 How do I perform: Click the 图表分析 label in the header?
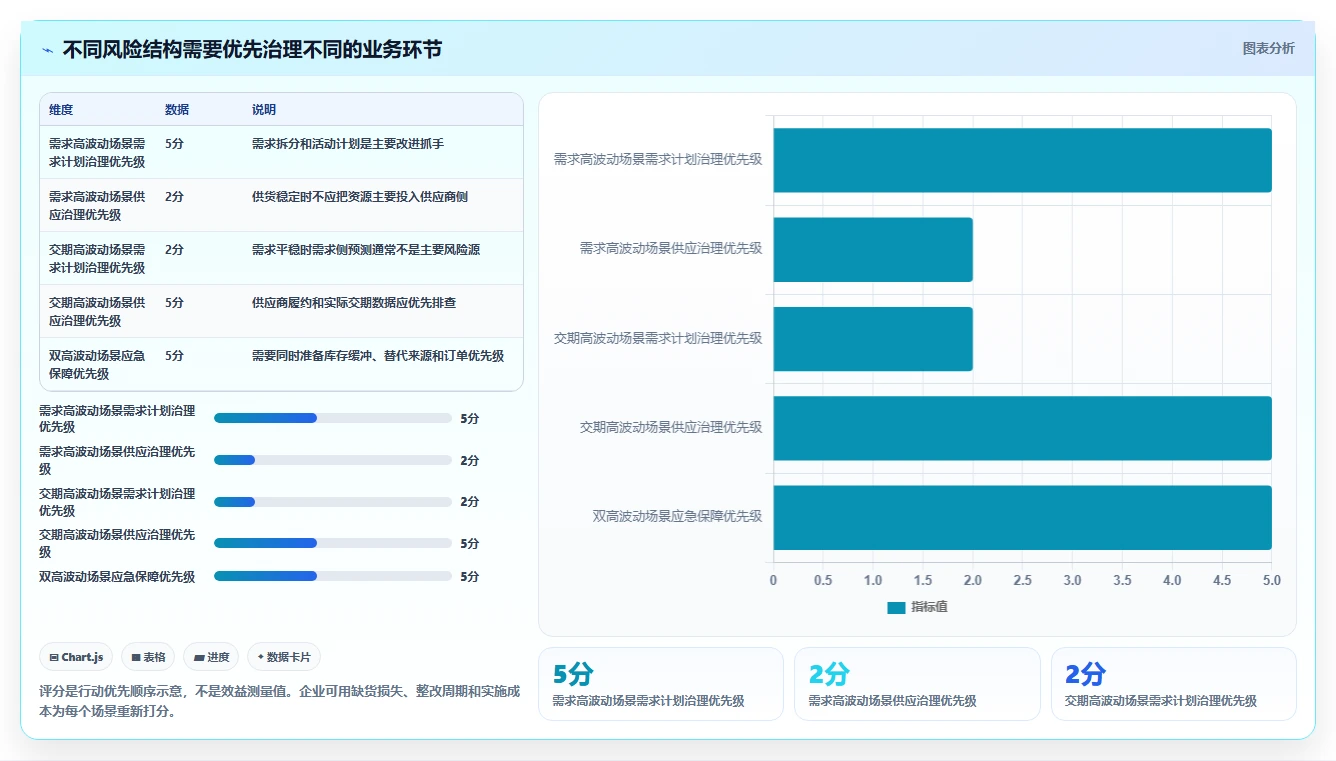point(1268,48)
